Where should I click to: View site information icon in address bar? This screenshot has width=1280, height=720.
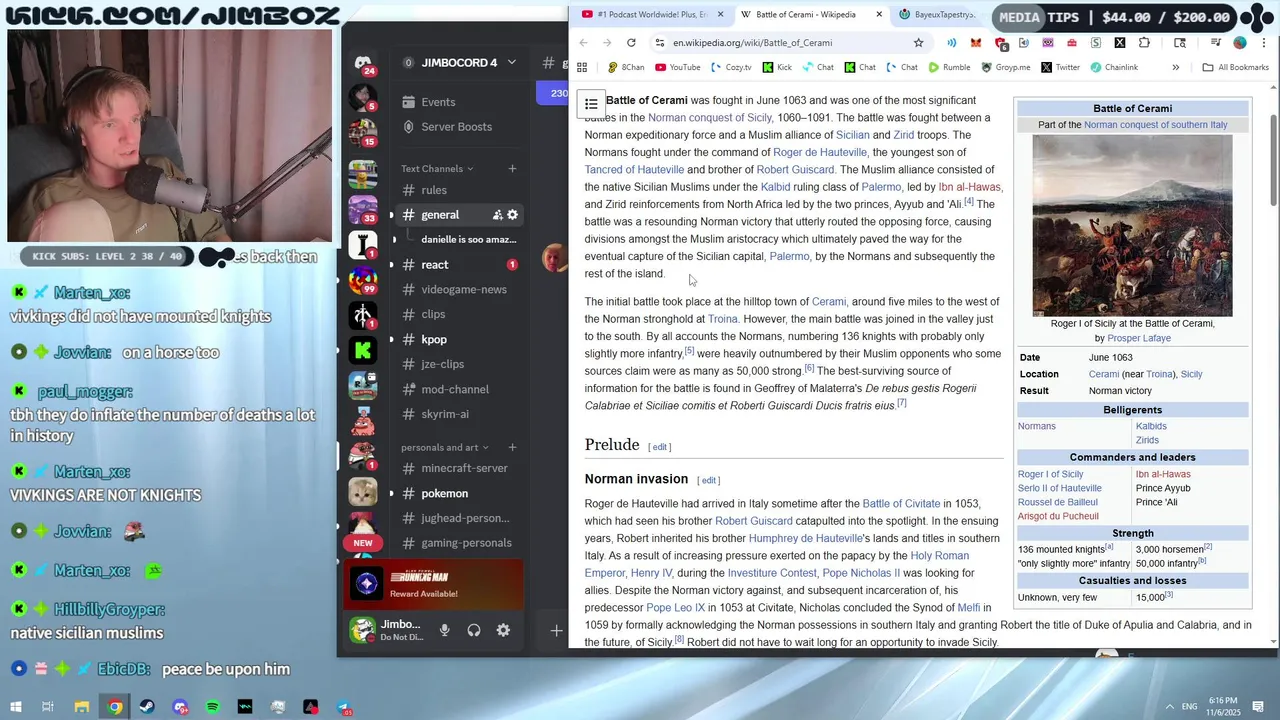pos(659,43)
